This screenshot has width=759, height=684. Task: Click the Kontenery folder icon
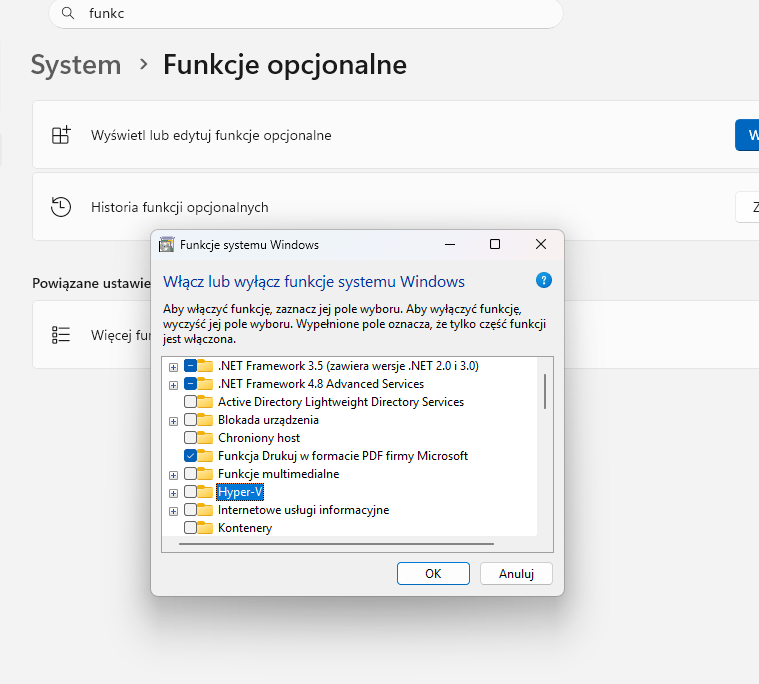click(x=206, y=528)
